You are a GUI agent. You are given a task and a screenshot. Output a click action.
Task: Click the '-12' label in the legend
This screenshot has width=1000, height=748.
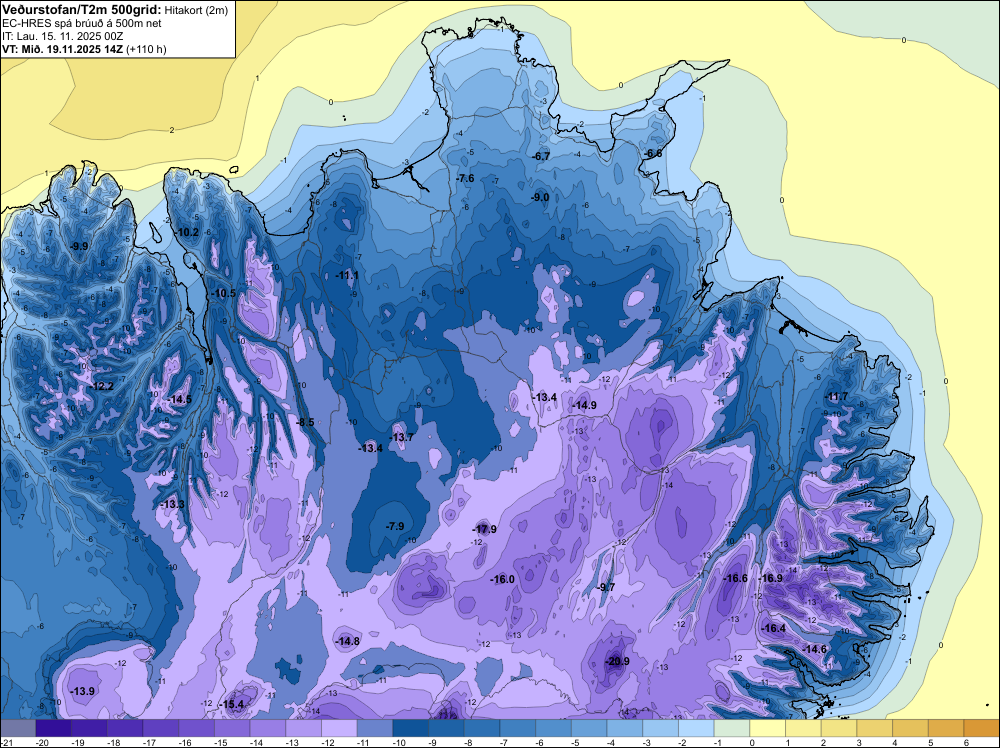[328, 742]
